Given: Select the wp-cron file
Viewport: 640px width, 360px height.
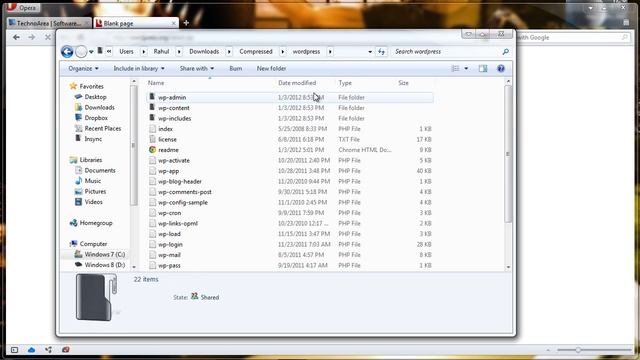Looking at the screenshot, I should coord(169,213).
